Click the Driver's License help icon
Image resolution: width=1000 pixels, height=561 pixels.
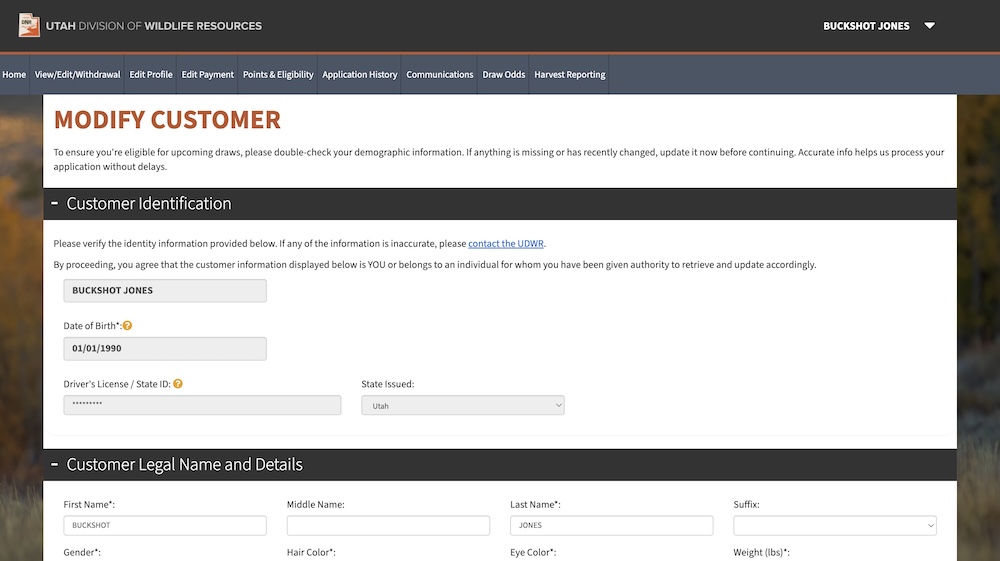coord(178,384)
